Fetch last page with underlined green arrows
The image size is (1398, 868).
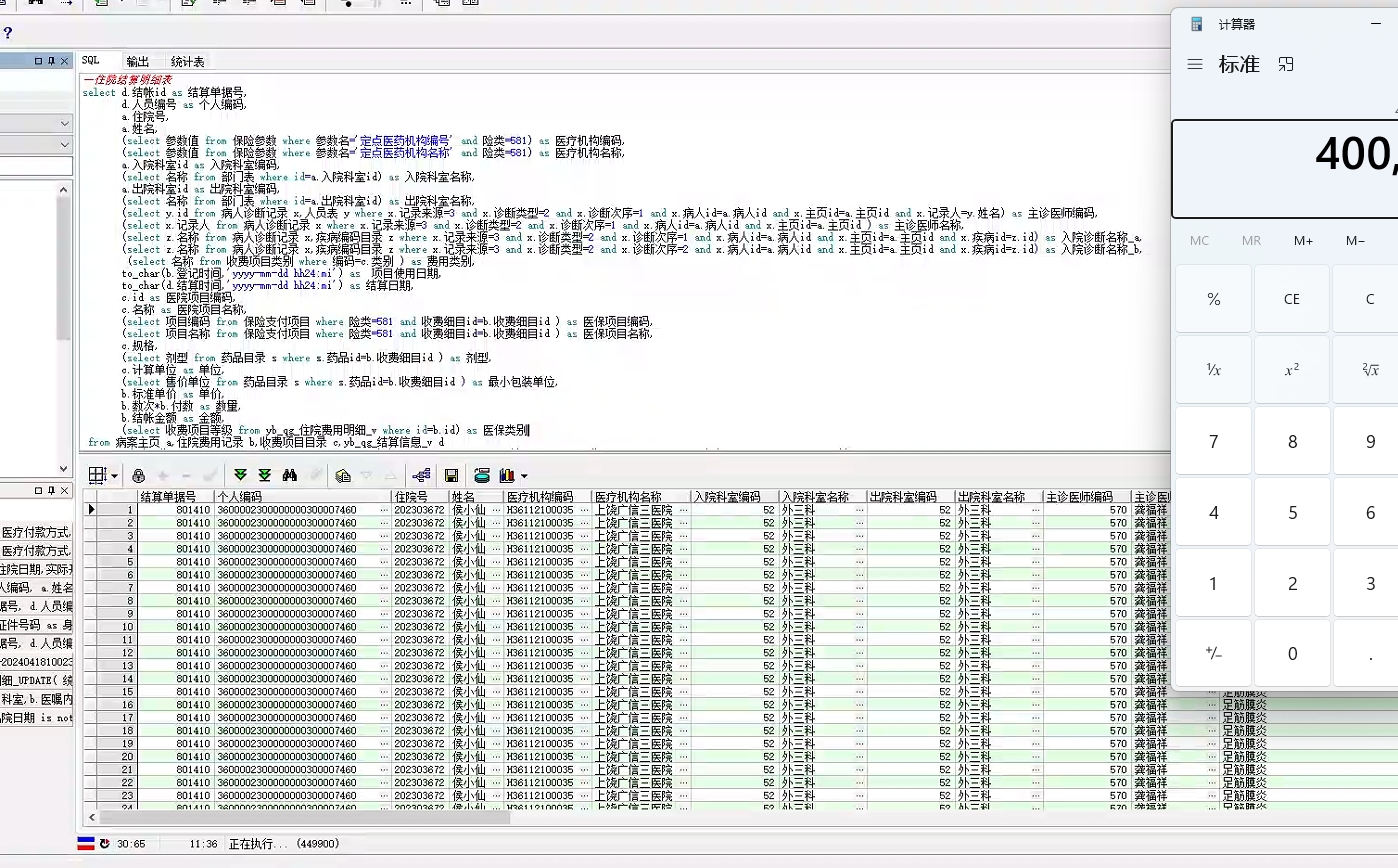[264, 476]
